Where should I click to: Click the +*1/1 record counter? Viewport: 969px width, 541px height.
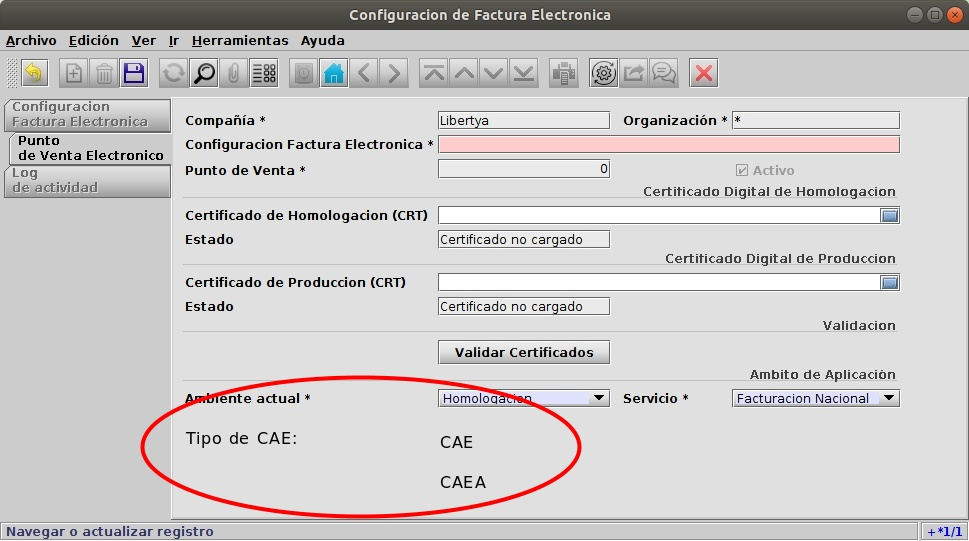[x=944, y=532]
